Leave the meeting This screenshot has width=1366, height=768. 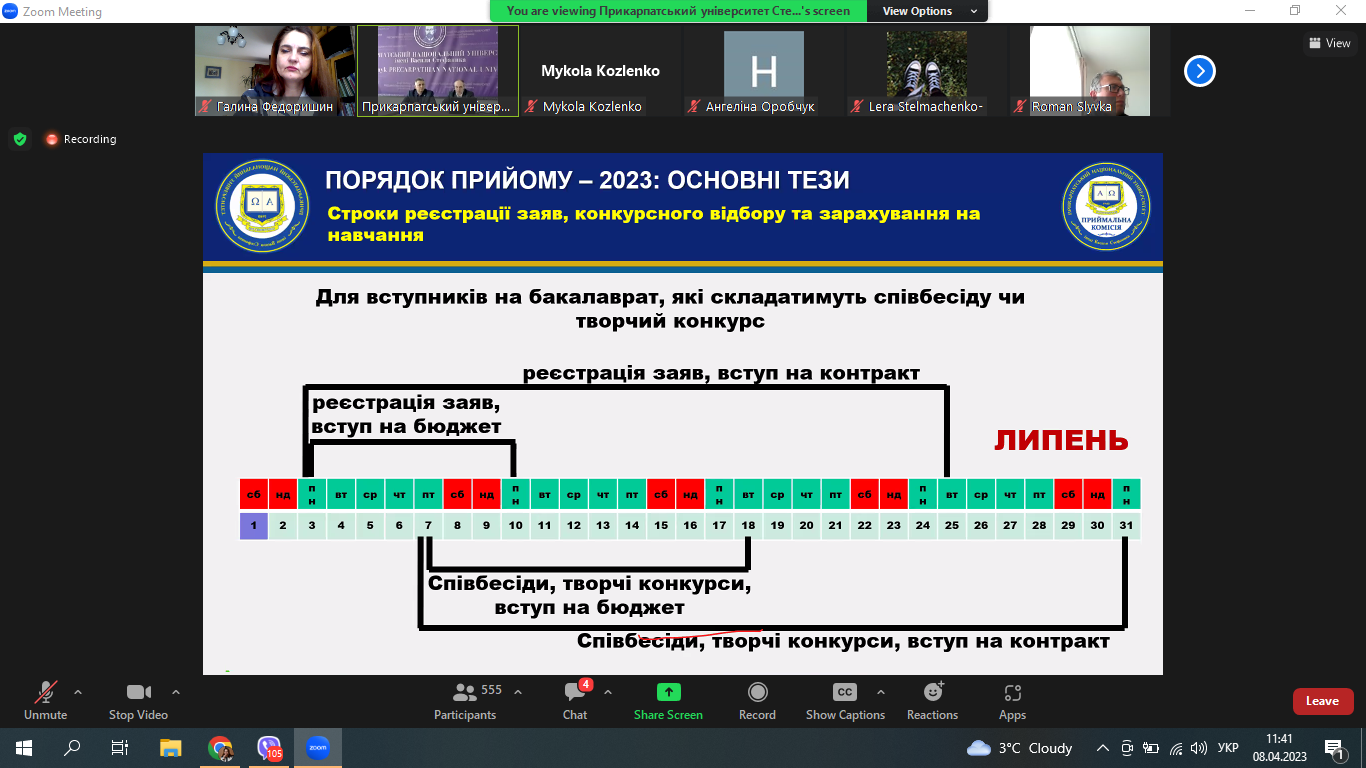(1322, 701)
